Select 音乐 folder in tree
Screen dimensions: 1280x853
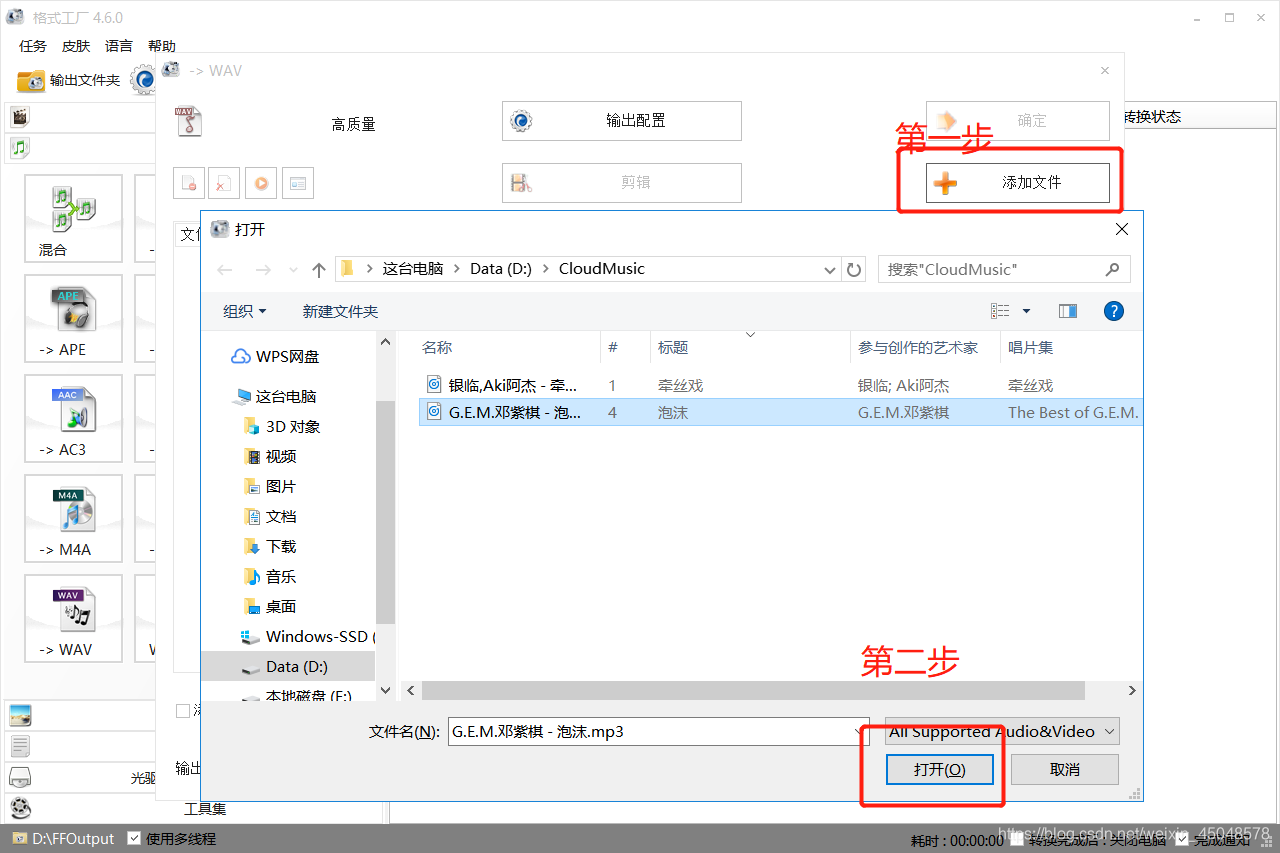pyautogui.click(x=270, y=576)
